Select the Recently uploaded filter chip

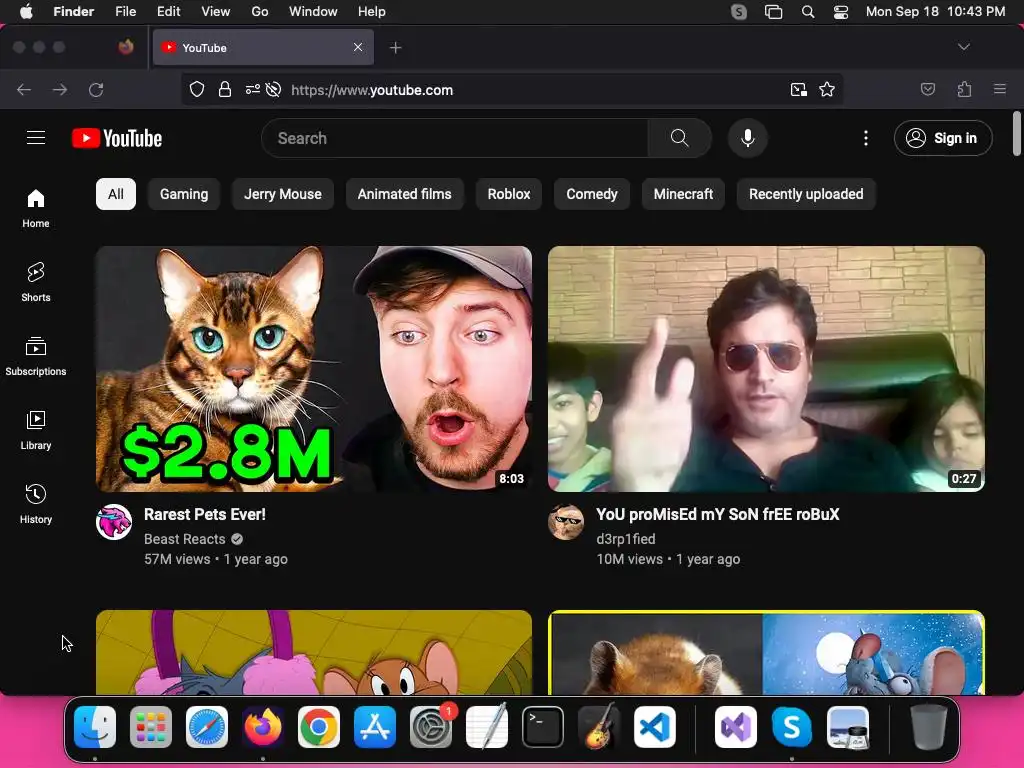[x=806, y=194]
